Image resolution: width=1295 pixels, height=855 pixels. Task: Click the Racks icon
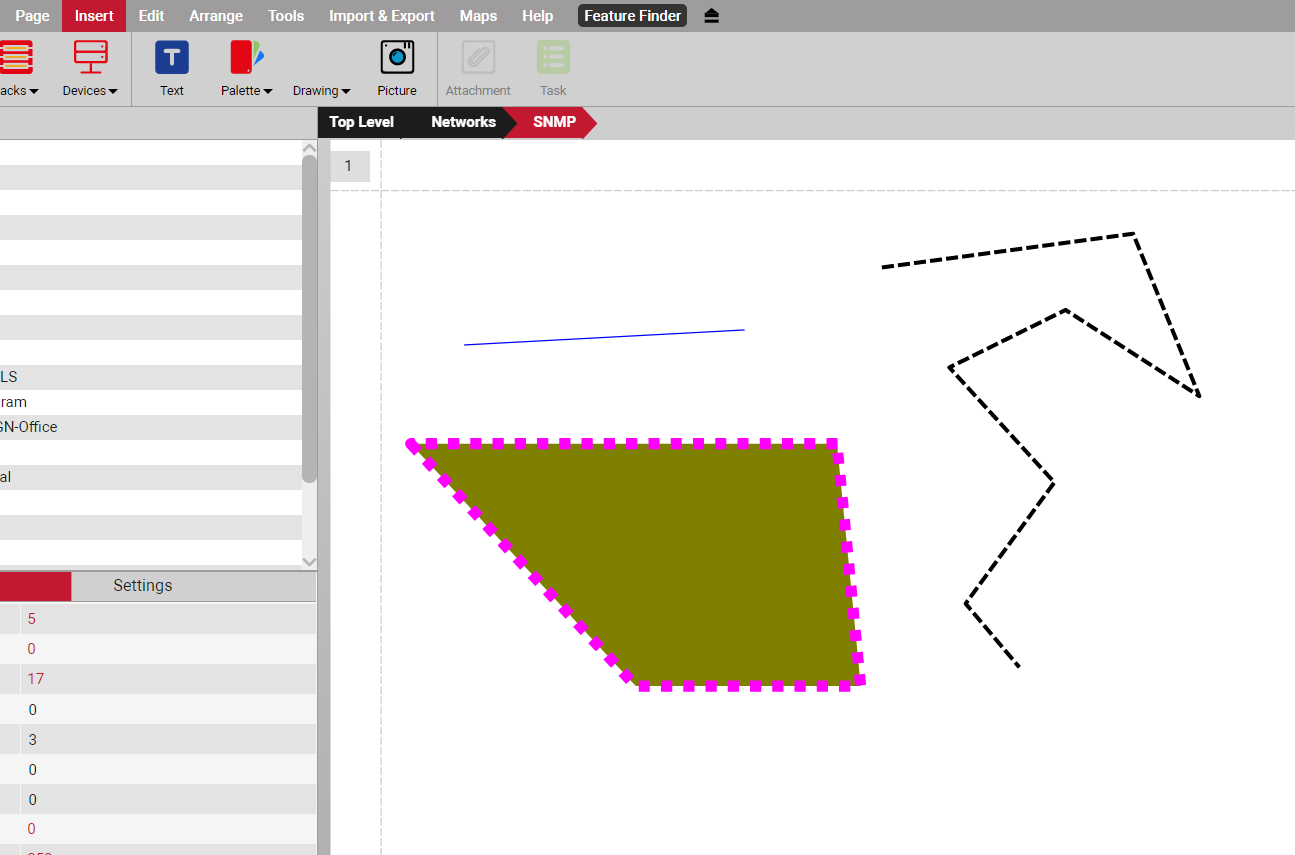coord(16,58)
